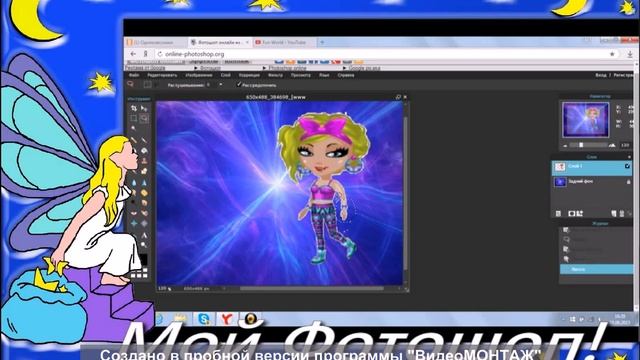Open the Язык menu
Viewport: 640px width, 360px height.
click(324, 76)
